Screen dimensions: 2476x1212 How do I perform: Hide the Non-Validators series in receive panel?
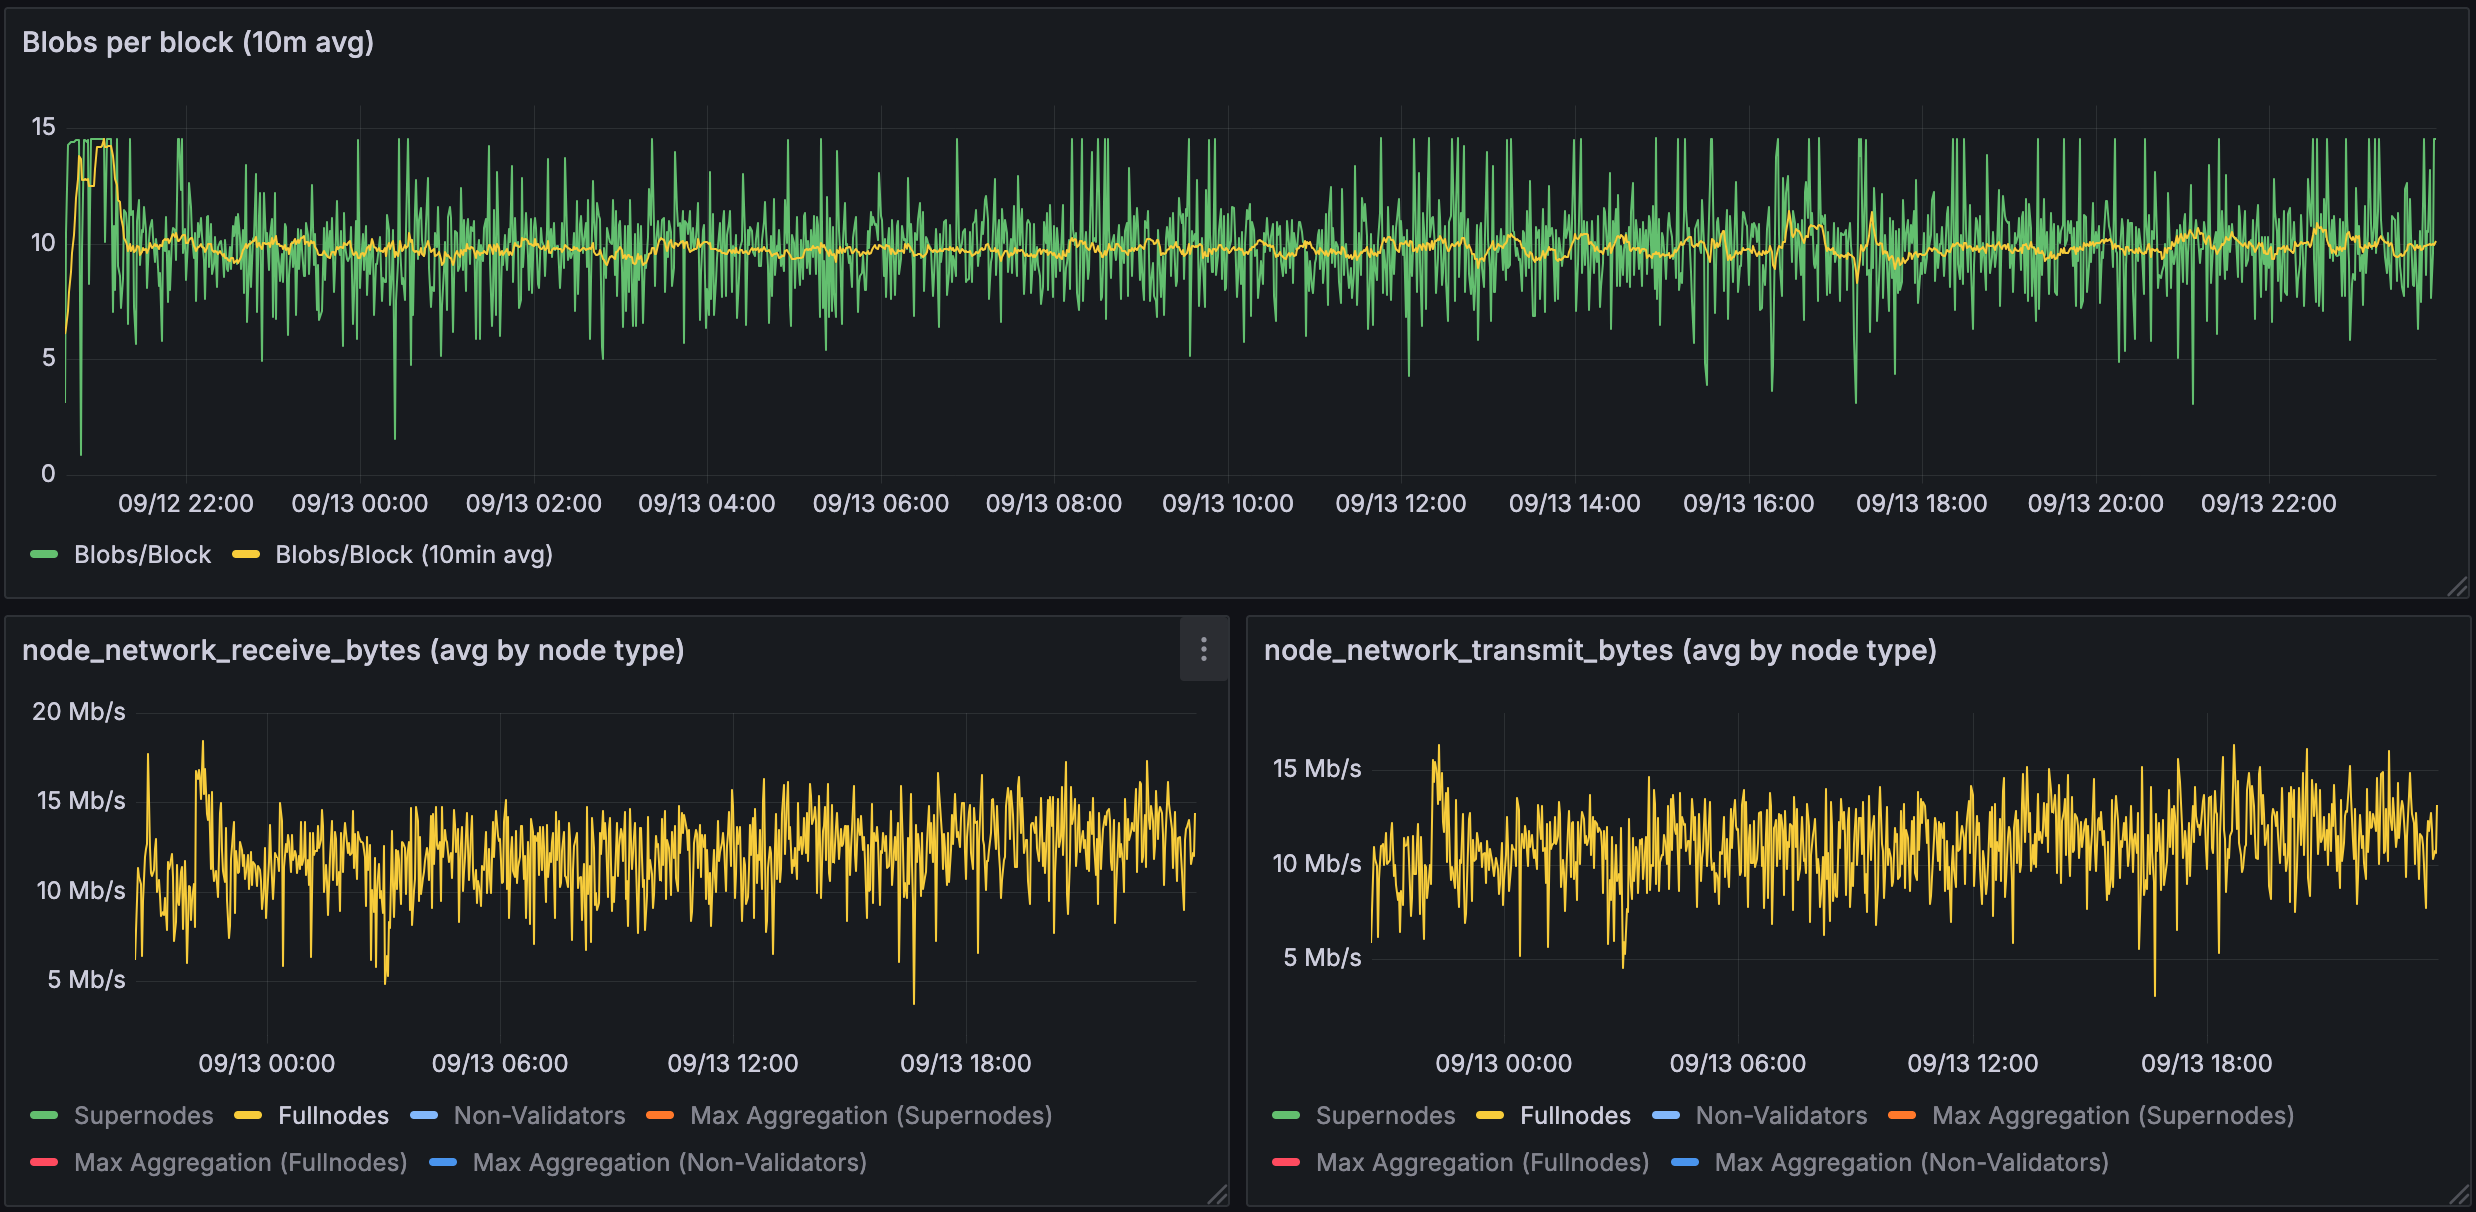click(x=539, y=1115)
